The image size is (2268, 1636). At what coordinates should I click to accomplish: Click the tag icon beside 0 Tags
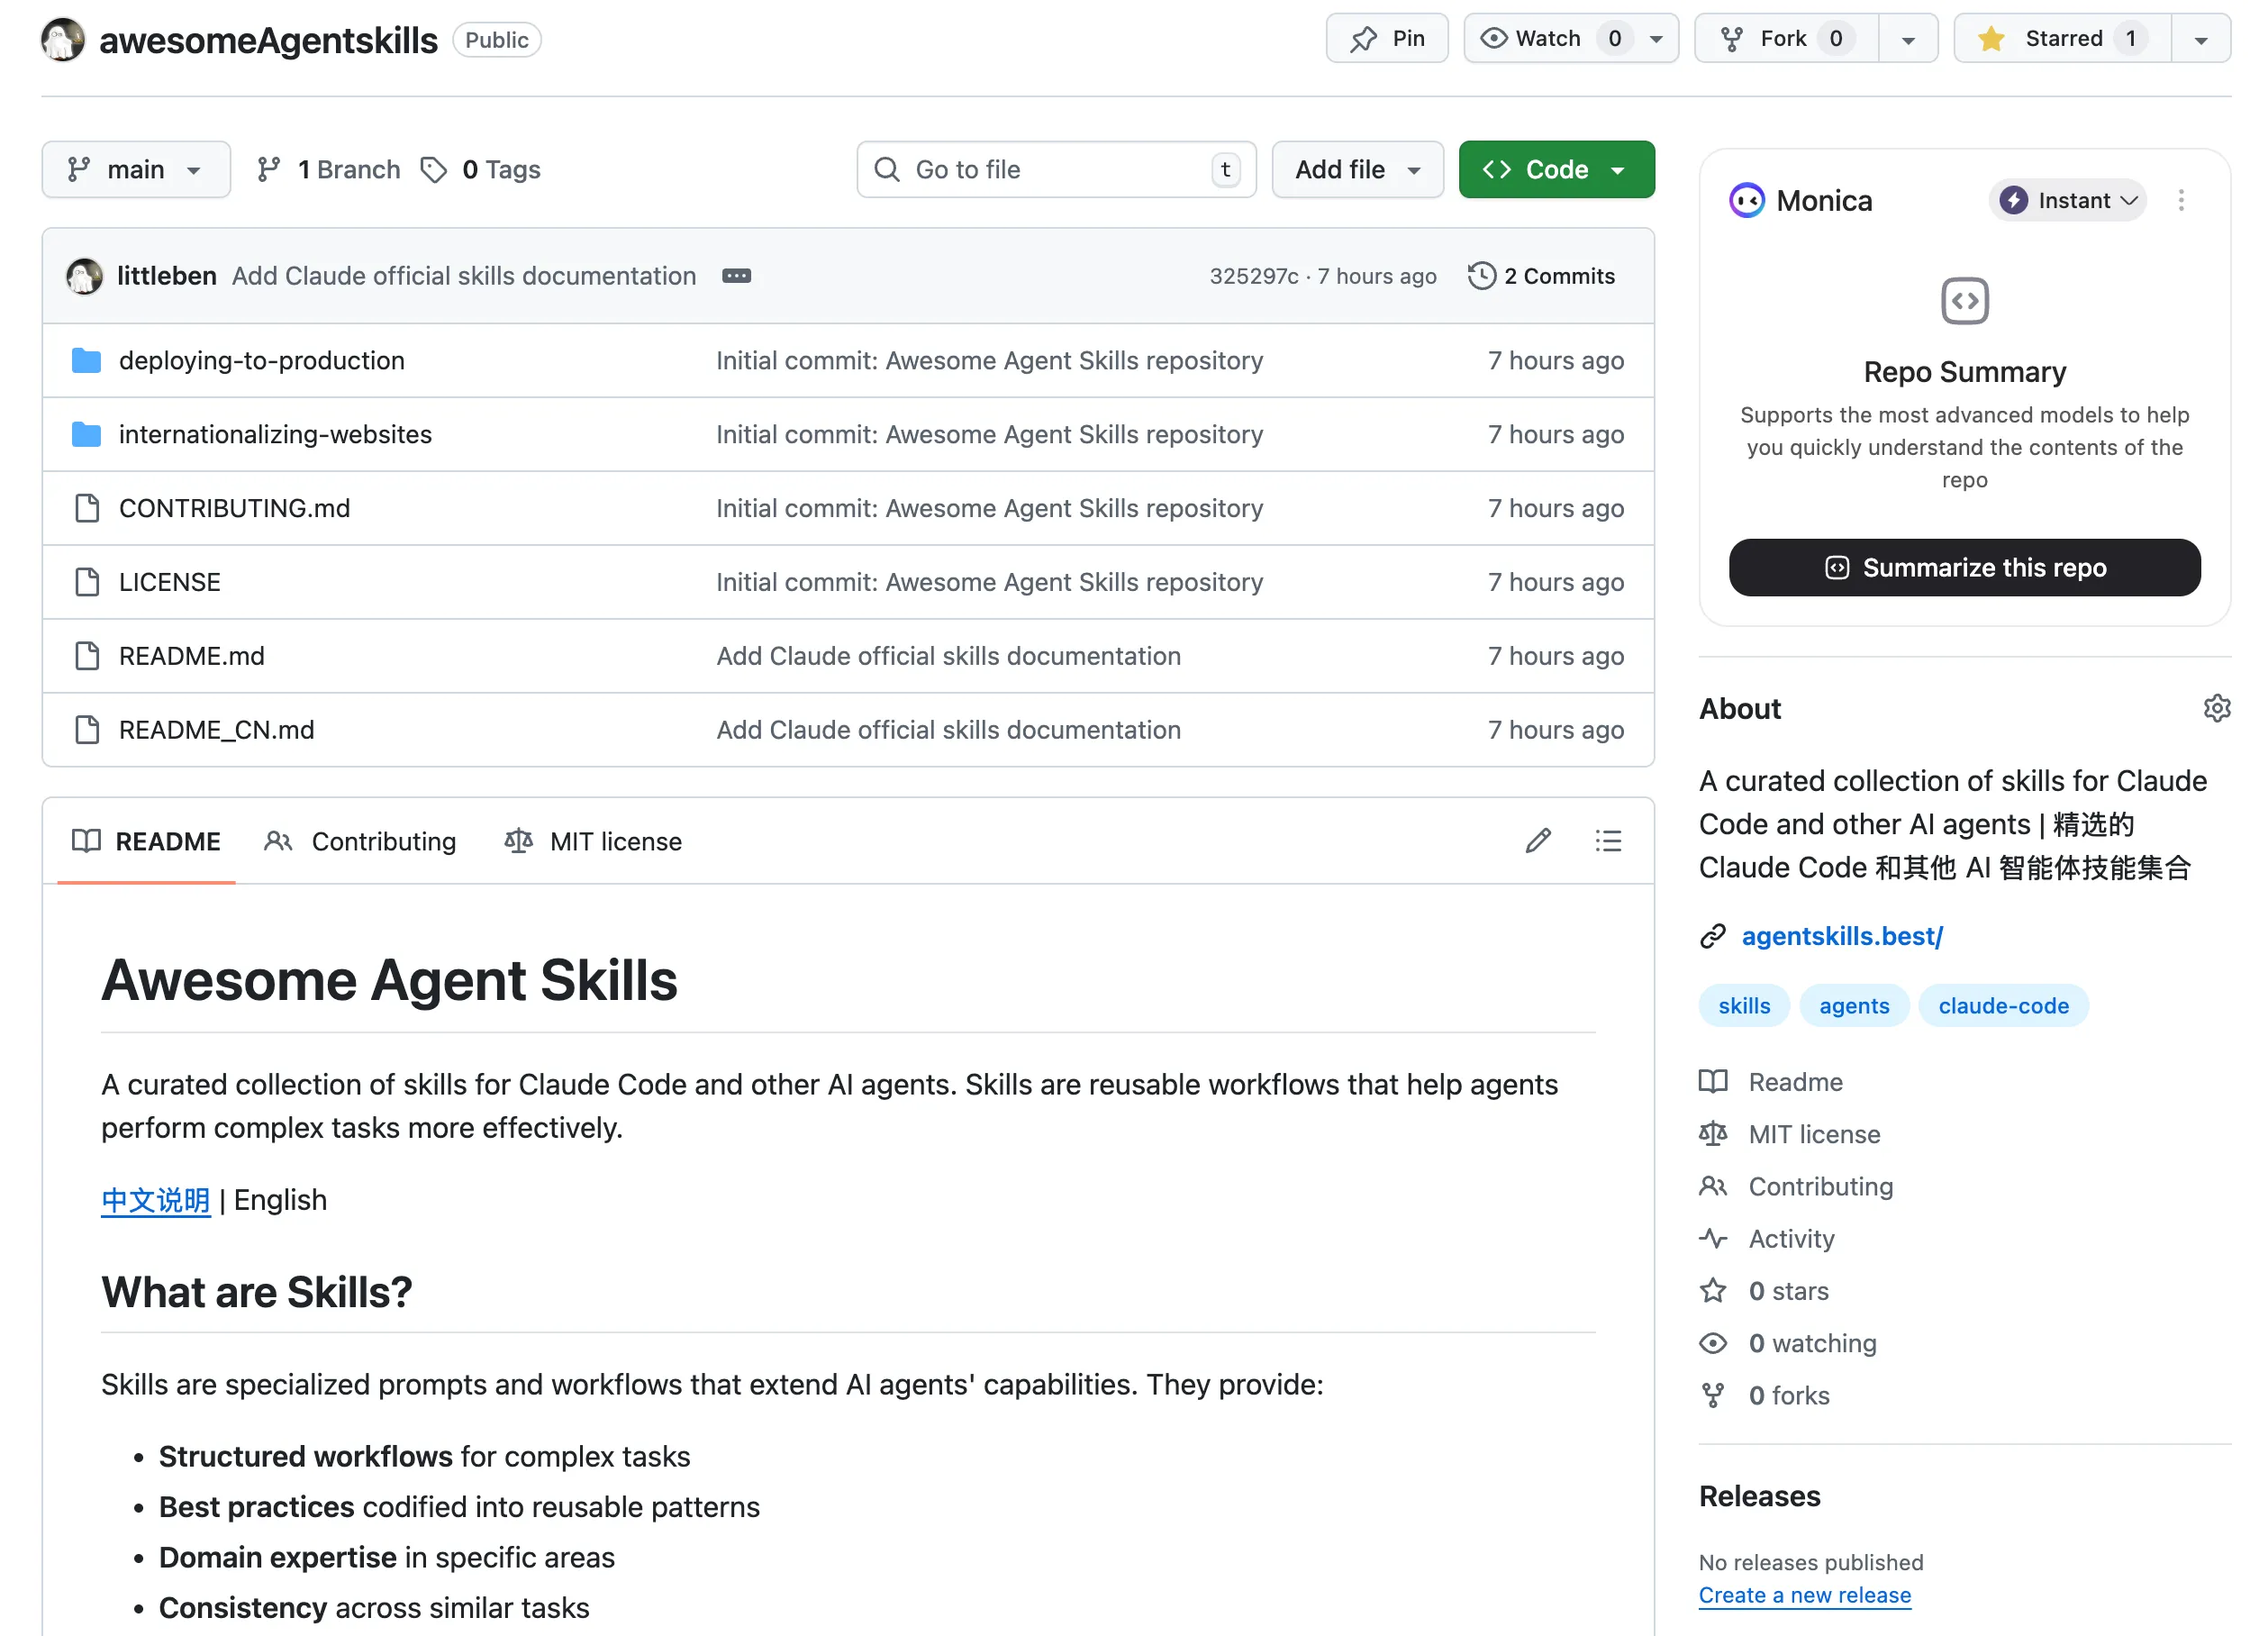pos(433,170)
